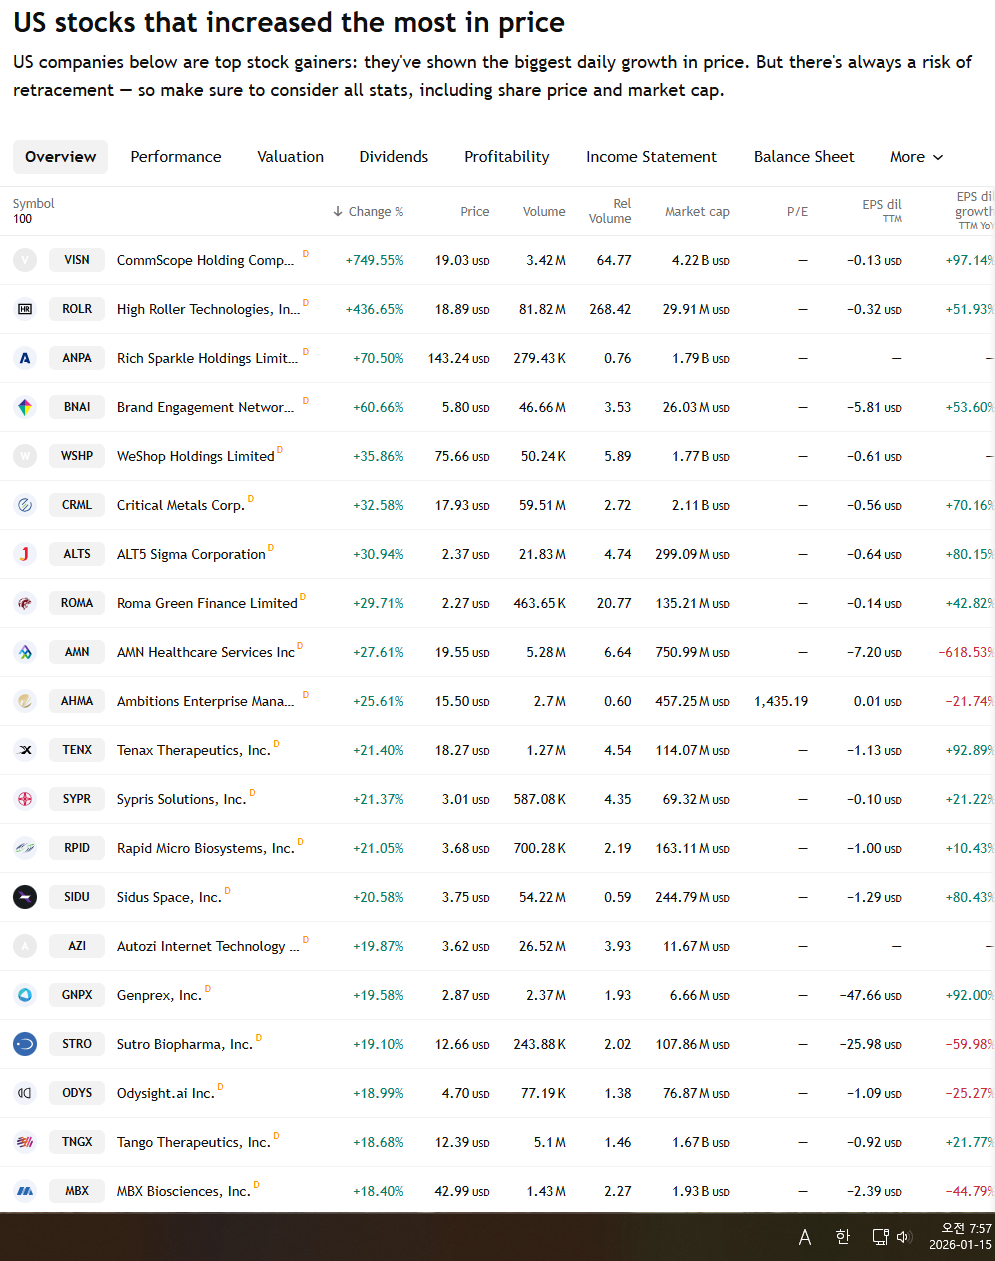Open CommScope Holding Comp... company link
995x1261 pixels.
click(x=205, y=260)
